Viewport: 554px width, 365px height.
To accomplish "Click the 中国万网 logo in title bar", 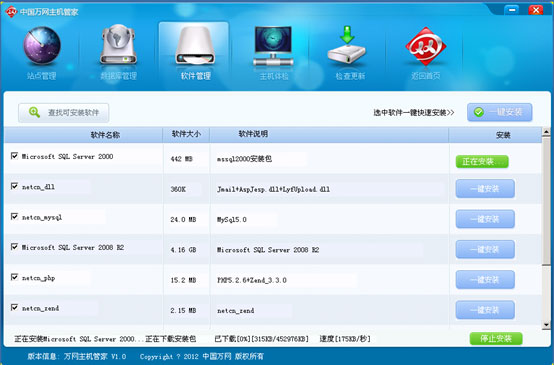I will pyautogui.click(x=11, y=12).
